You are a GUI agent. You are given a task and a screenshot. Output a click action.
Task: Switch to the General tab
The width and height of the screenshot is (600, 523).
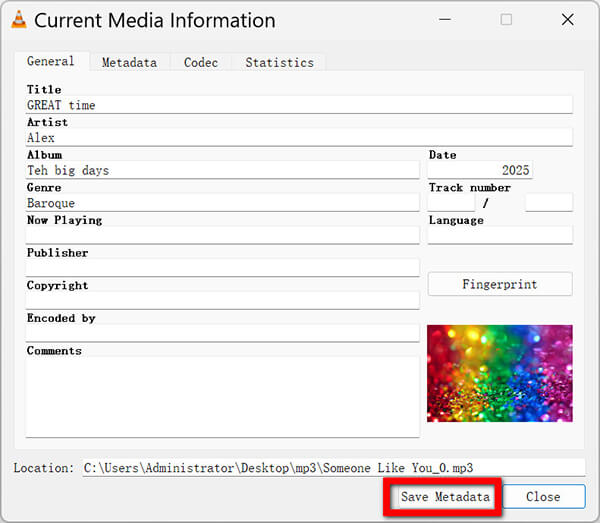(x=51, y=61)
